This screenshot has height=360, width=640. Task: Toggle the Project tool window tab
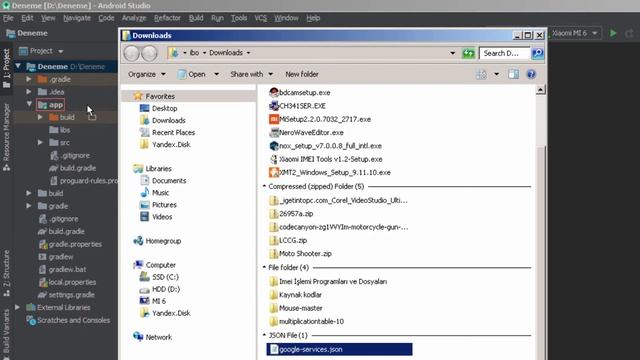pos(6,68)
